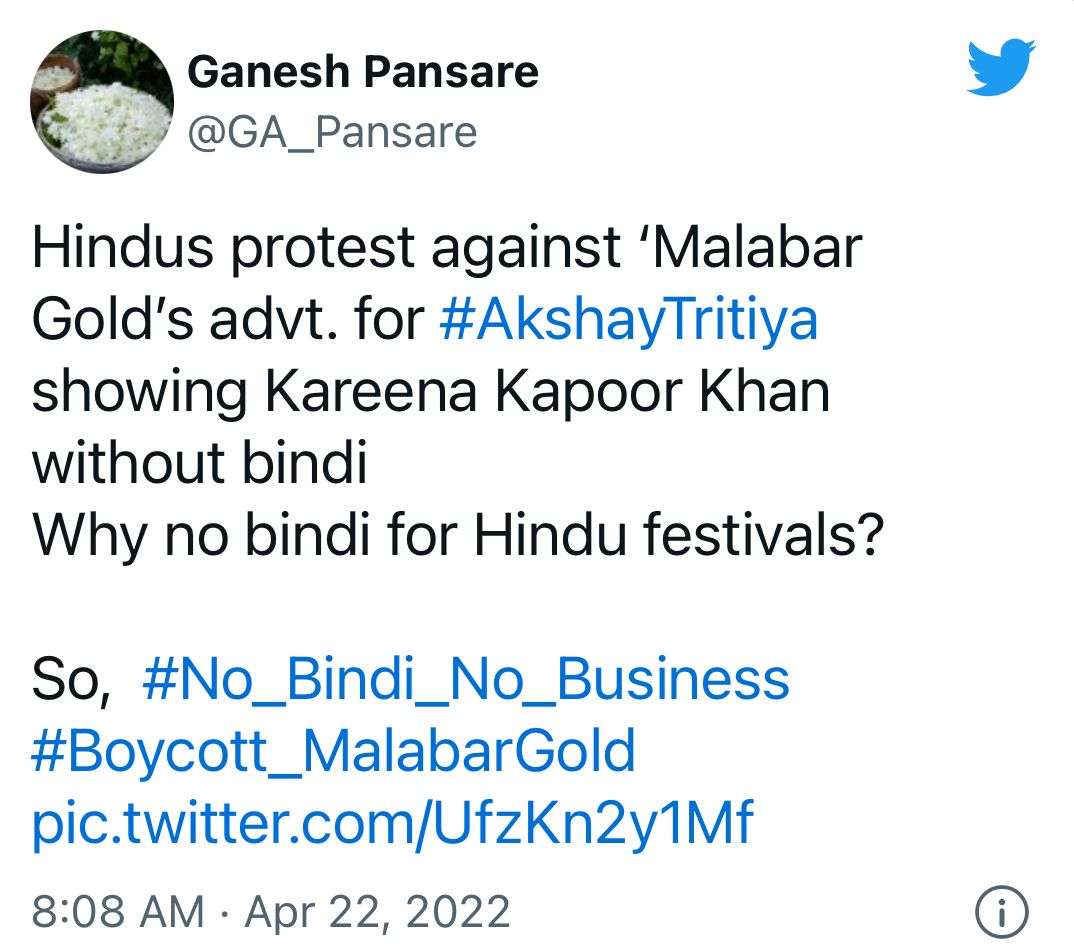Click the Apr 22, 2022 date

click(378, 911)
